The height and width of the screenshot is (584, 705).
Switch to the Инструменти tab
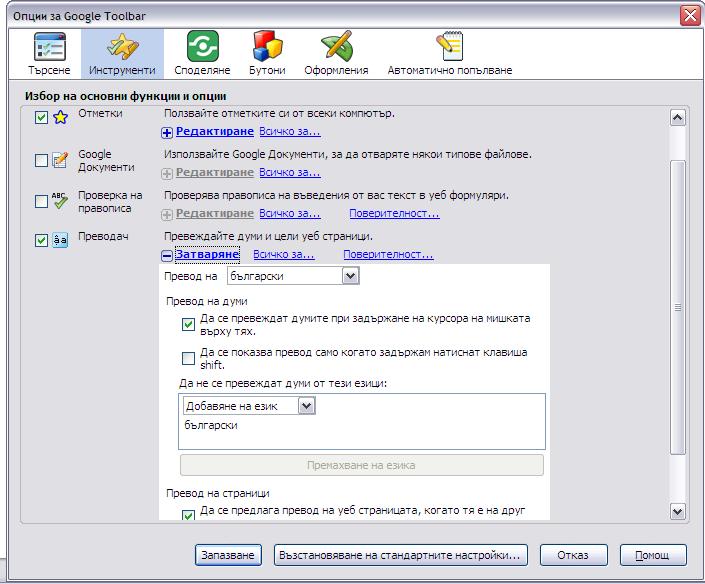122,53
